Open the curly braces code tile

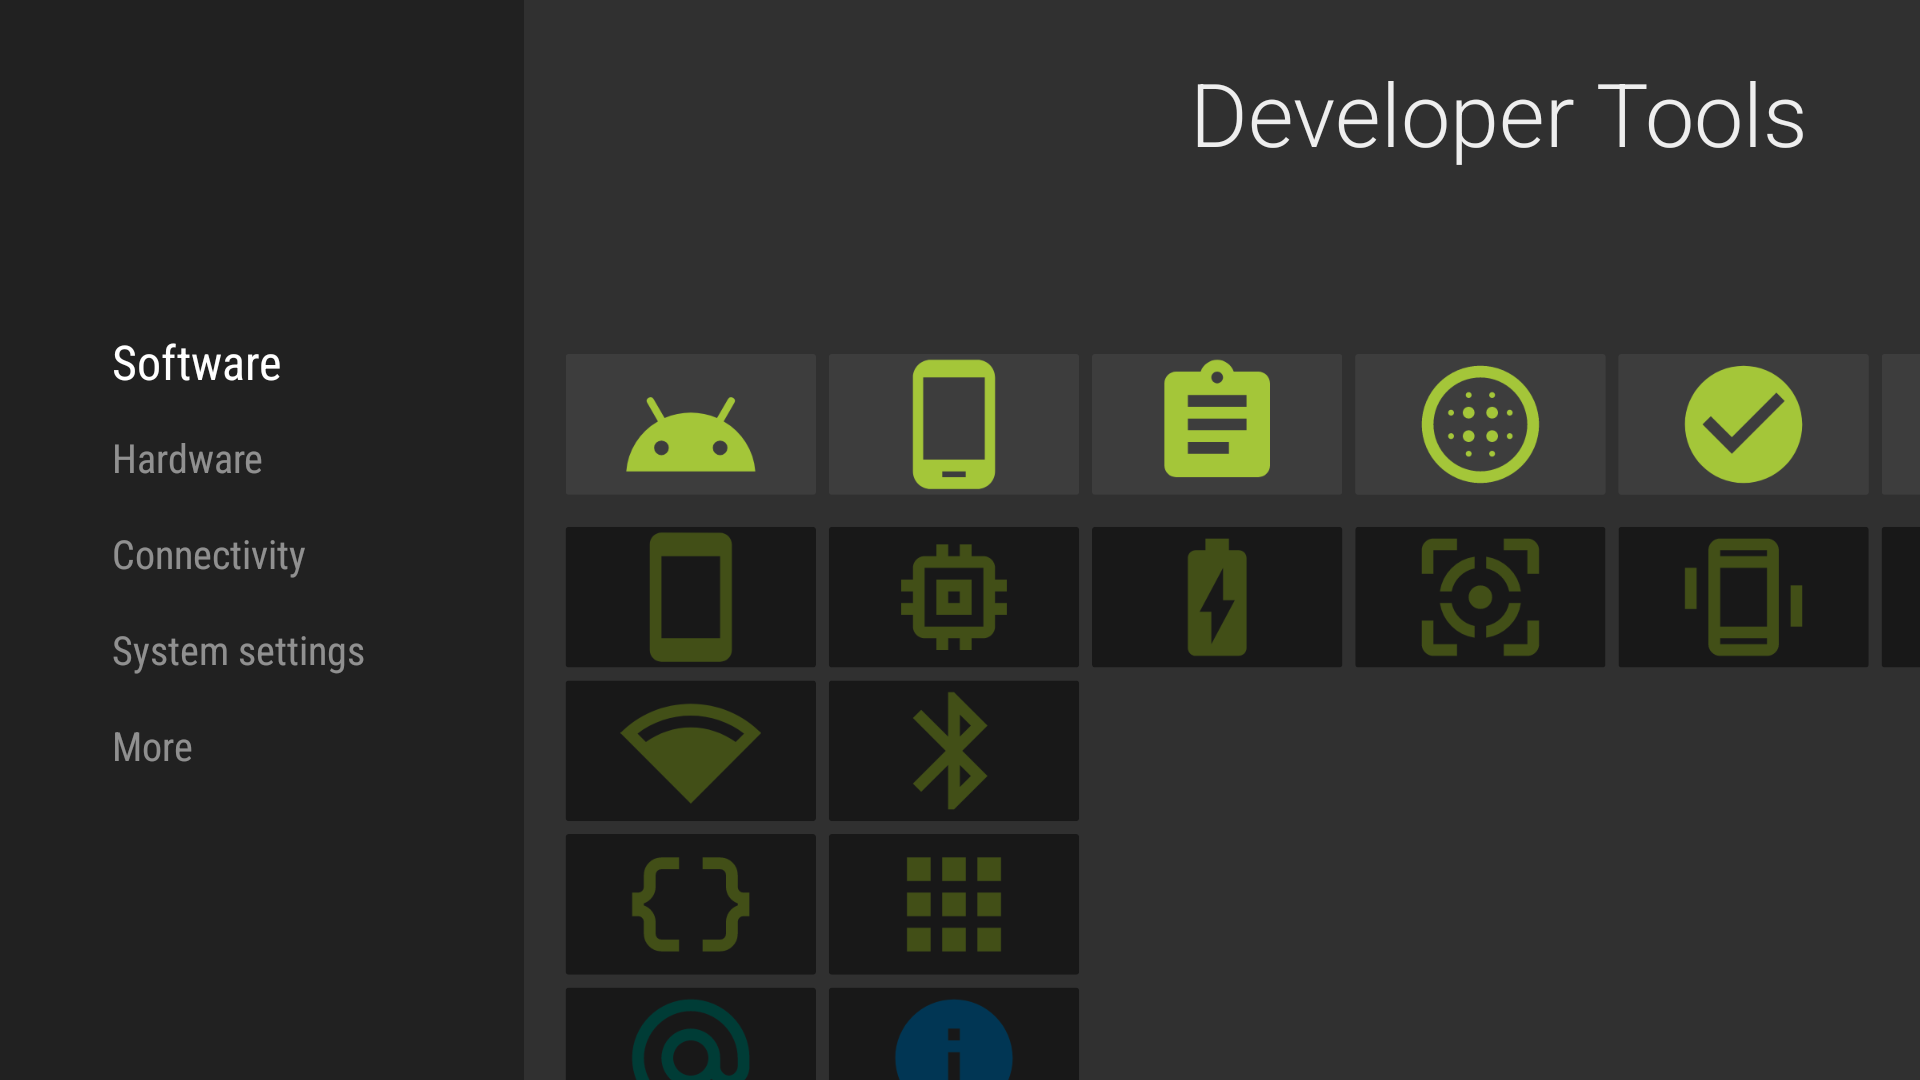690,904
